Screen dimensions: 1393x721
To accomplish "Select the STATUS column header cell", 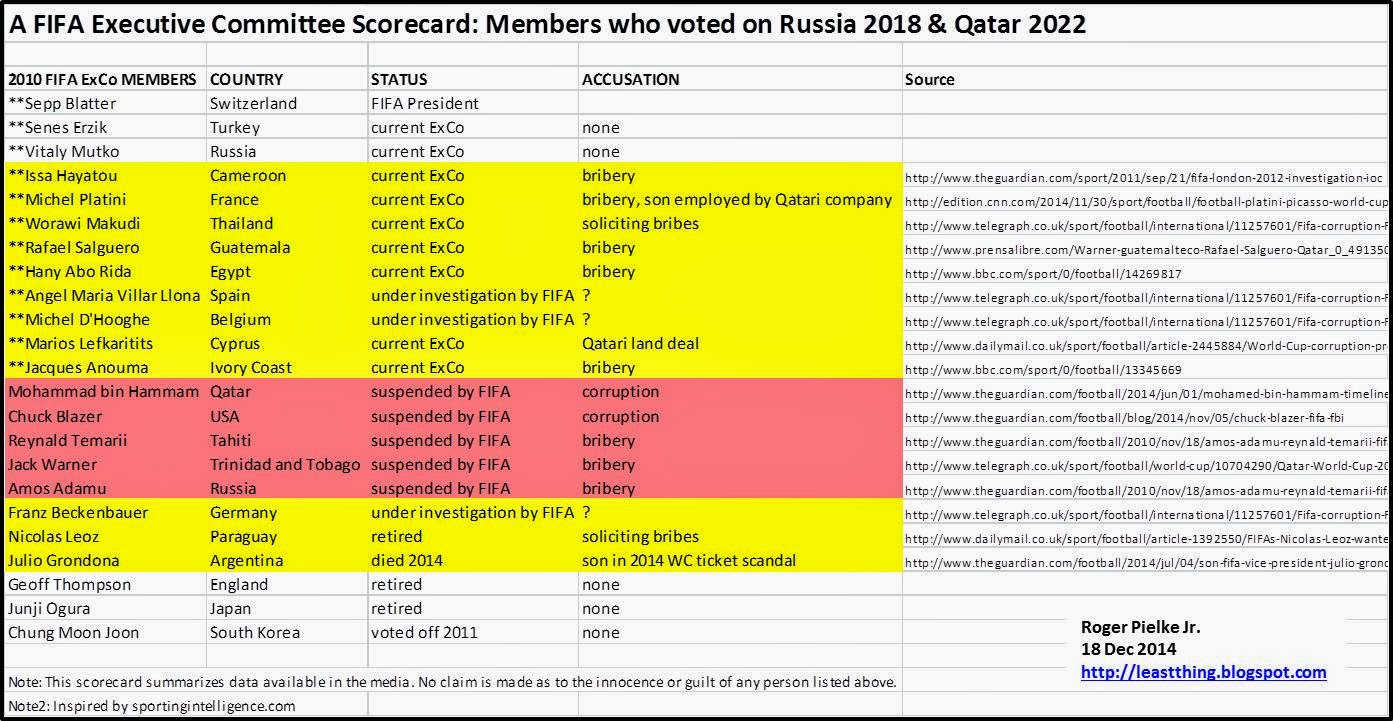I will point(472,79).
